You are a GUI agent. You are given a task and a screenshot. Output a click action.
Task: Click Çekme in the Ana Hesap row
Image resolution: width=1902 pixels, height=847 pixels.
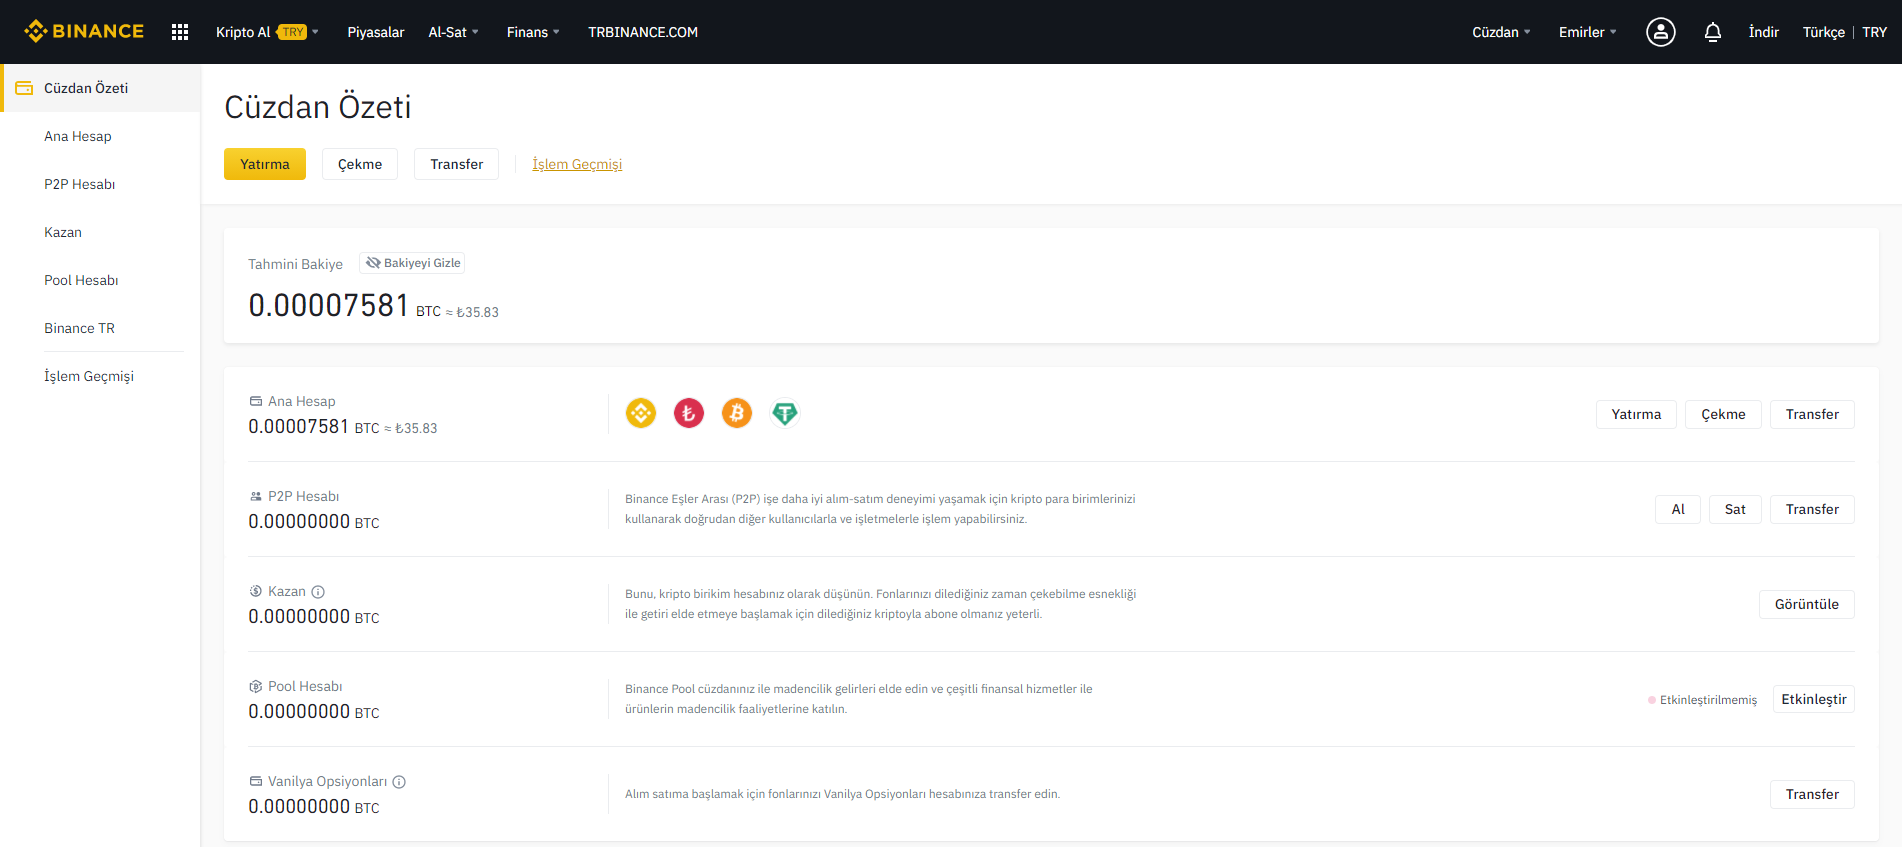[1724, 414]
